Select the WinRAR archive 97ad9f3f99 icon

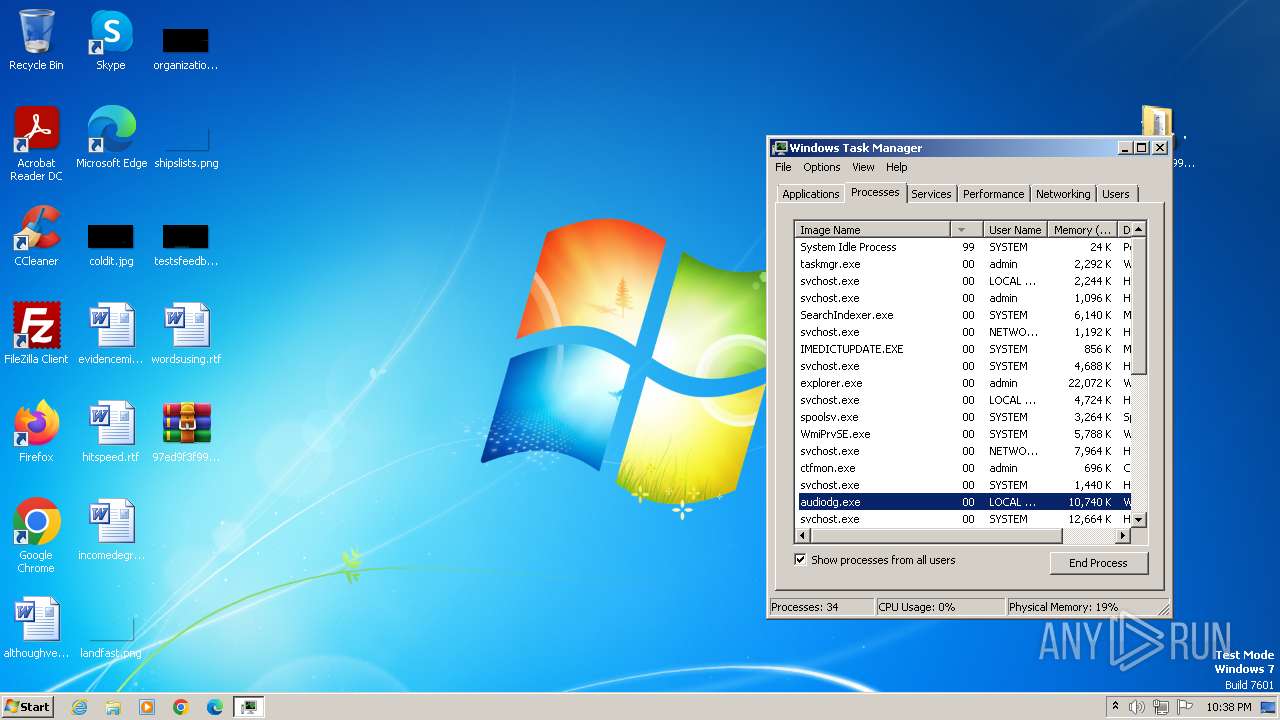tap(186, 432)
